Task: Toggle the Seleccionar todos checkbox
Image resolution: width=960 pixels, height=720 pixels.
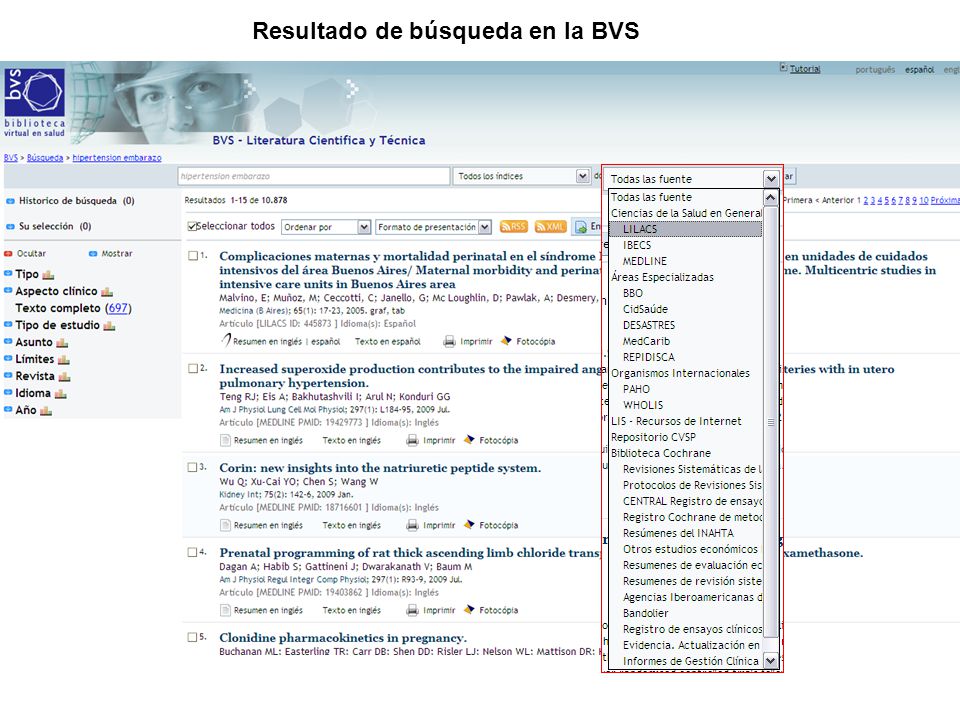Action: 192,227
